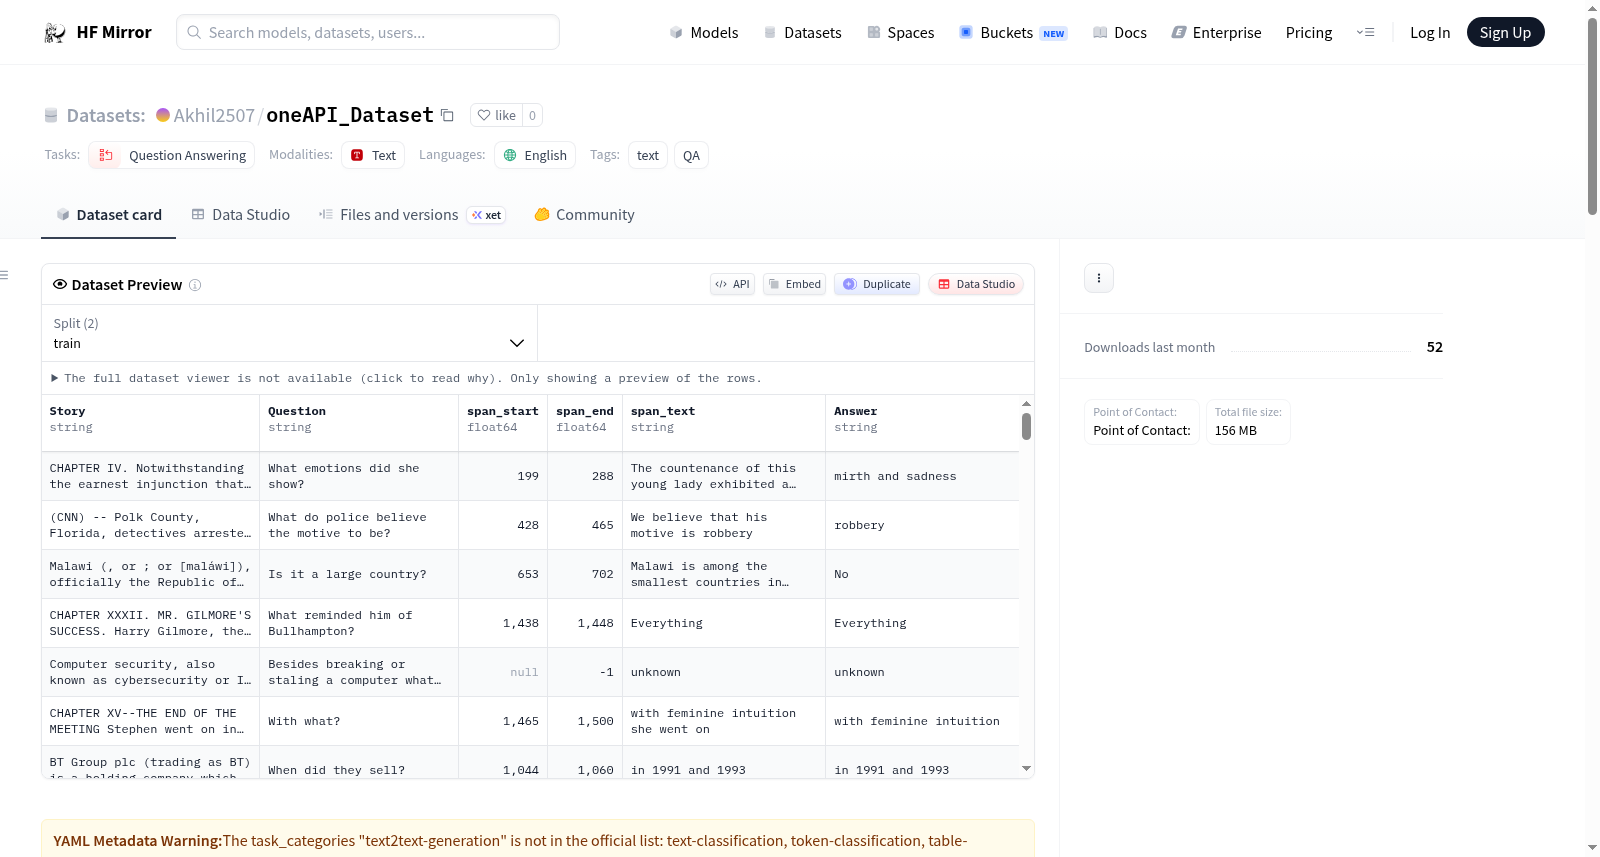This screenshot has width=1600, height=857.
Task: Click the 'Is it a large country?' question cell
Action: click(359, 575)
